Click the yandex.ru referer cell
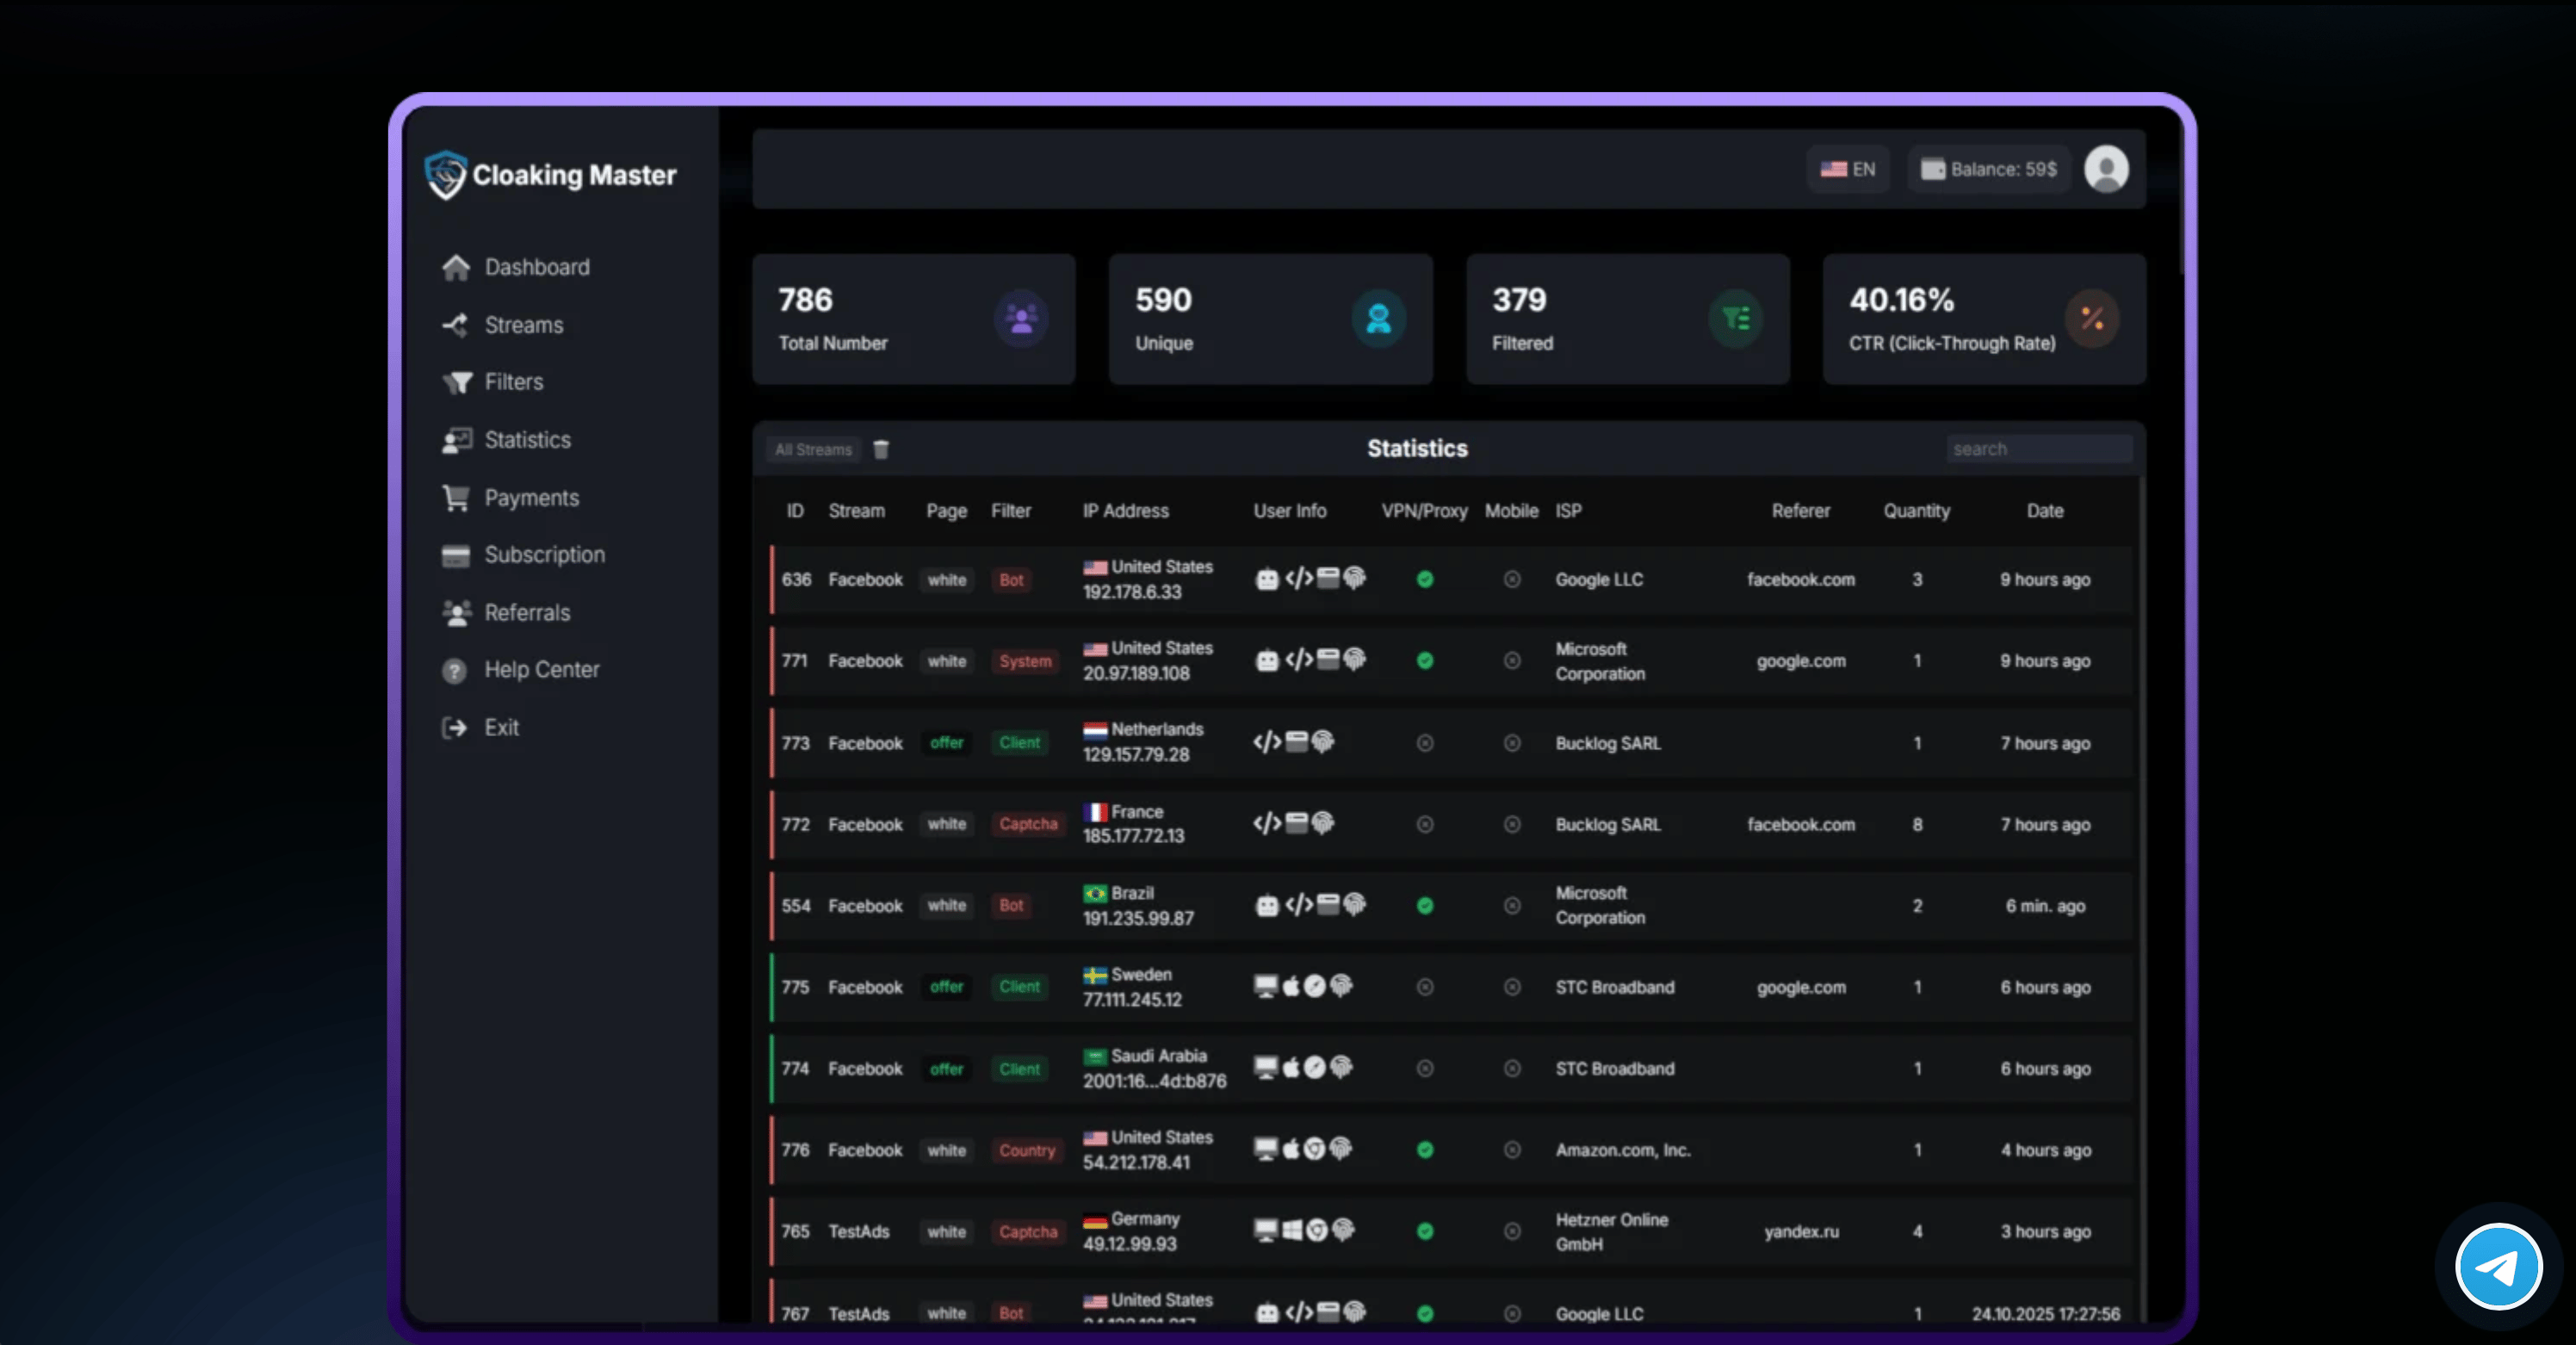Viewport: 2576px width, 1345px height. [1801, 1231]
